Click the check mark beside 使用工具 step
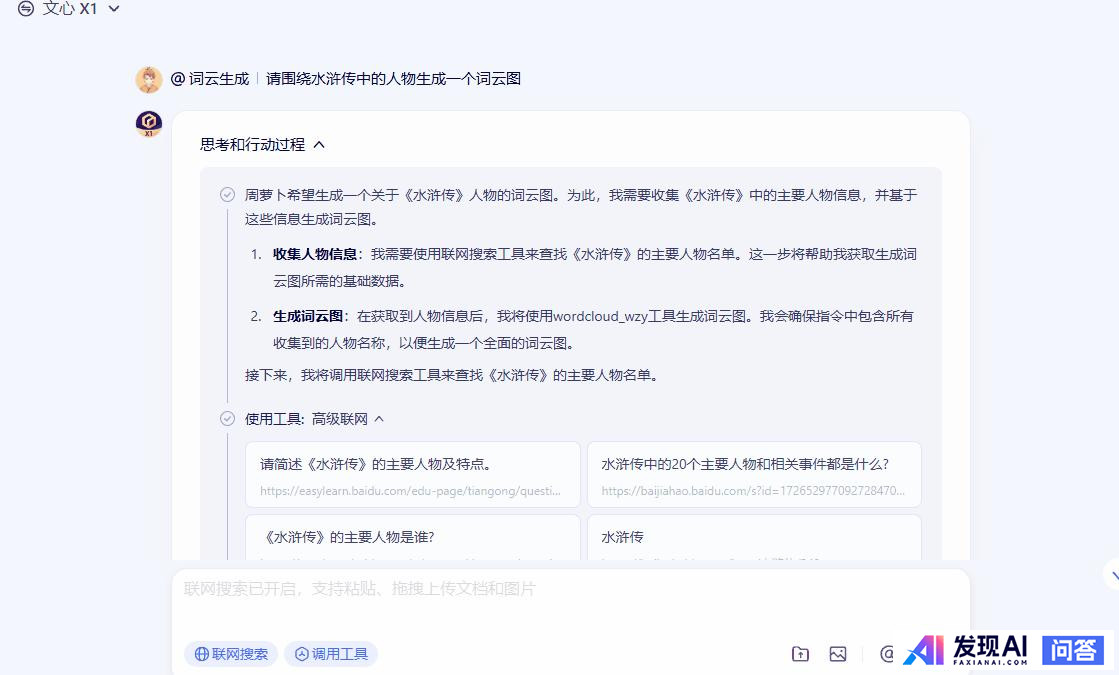The width and height of the screenshot is (1119, 675). point(228,419)
